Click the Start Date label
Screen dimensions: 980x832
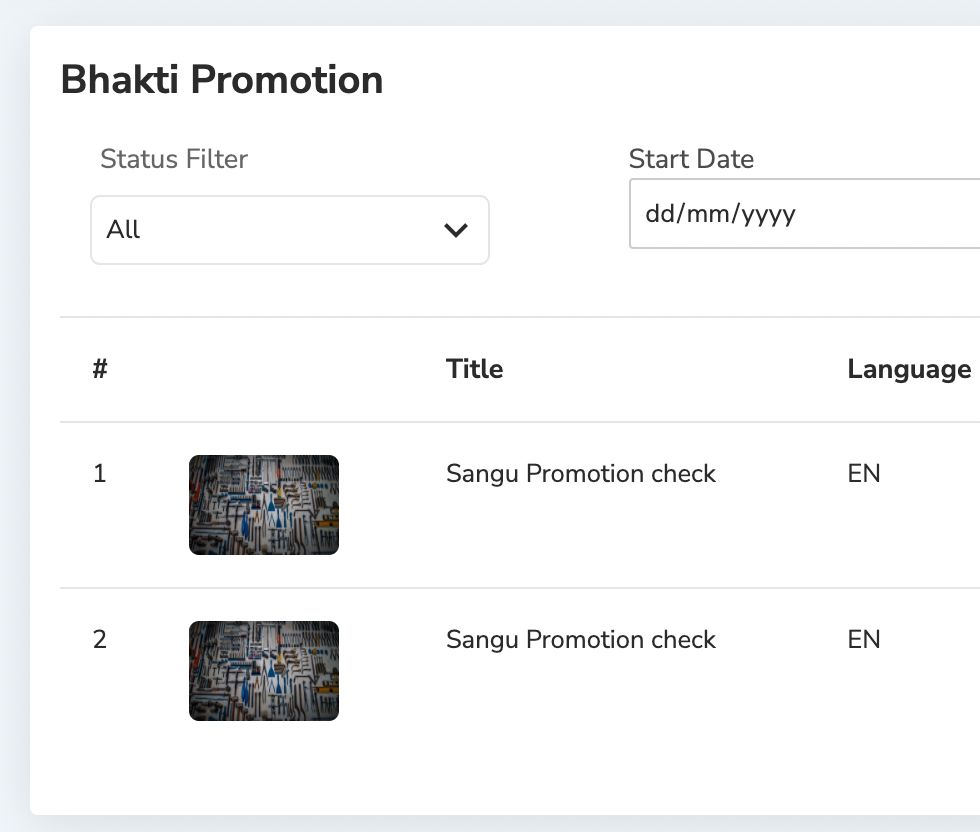(691, 159)
